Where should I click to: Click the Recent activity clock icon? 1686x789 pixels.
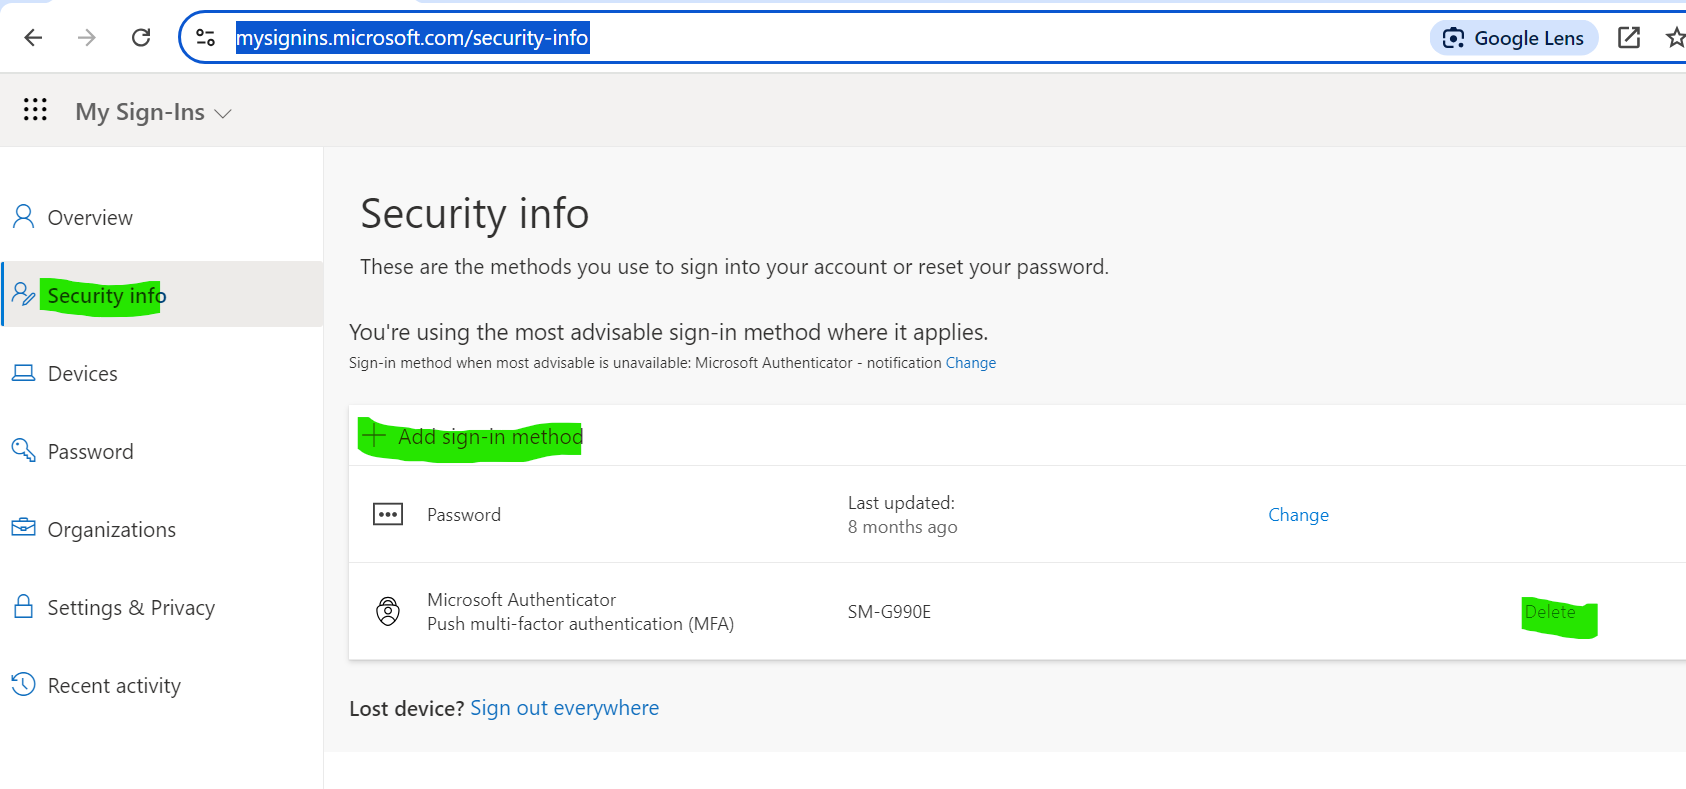[23, 684]
